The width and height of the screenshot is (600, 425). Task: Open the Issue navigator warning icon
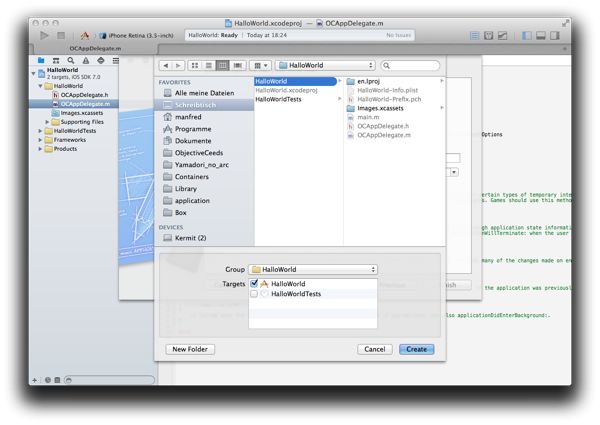coord(86,60)
